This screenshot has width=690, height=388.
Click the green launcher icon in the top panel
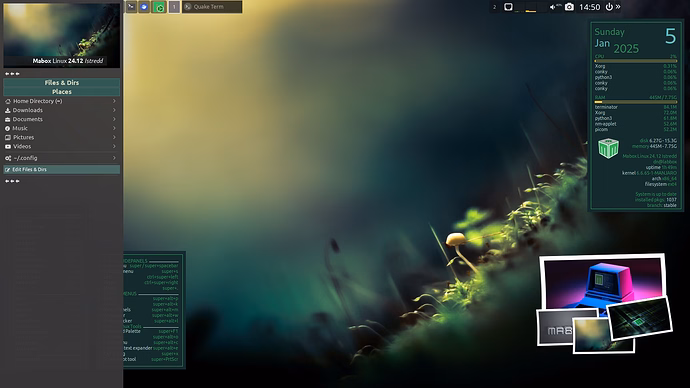(159, 7)
